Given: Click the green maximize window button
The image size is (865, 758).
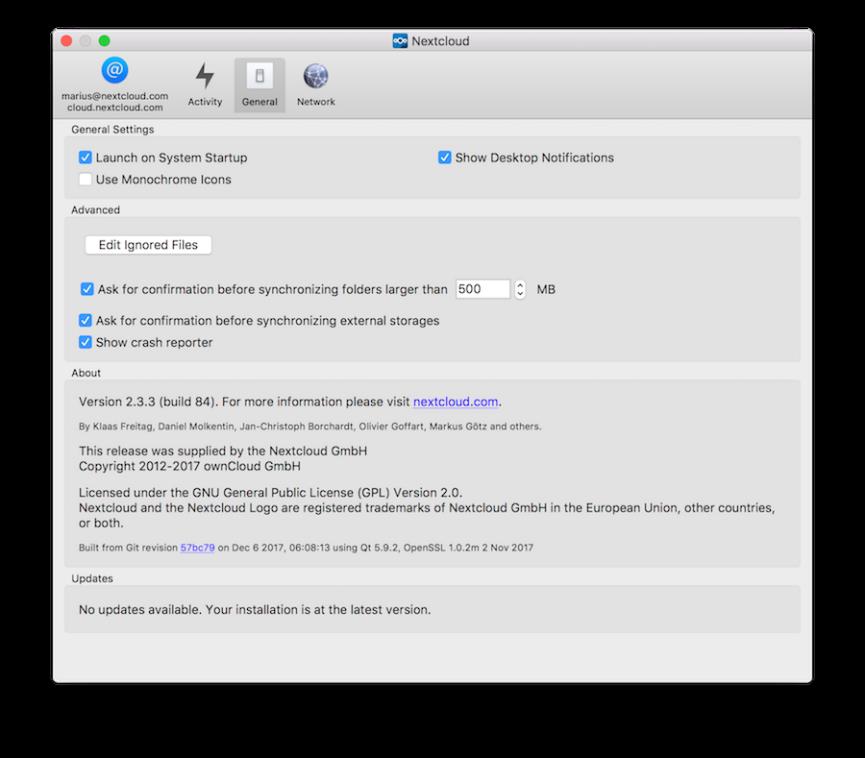Looking at the screenshot, I should (x=104, y=41).
